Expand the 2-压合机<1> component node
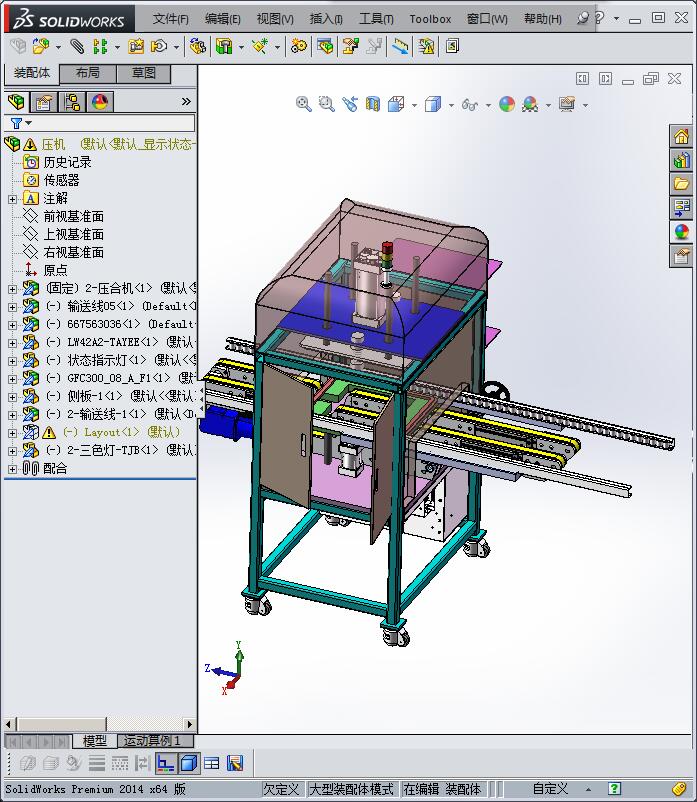 (x=12, y=289)
